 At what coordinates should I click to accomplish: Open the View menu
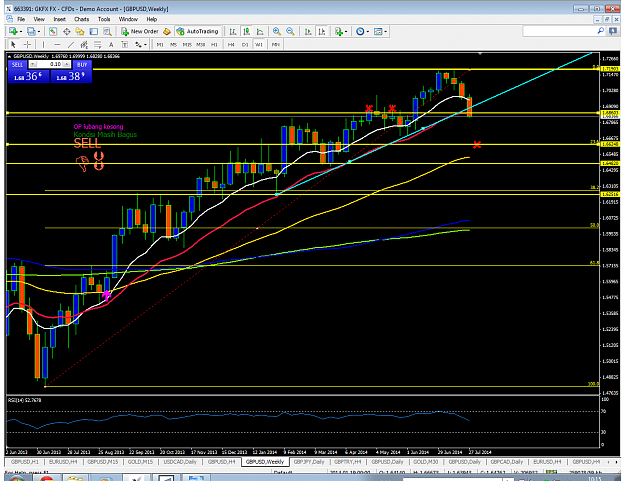point(39,19)
